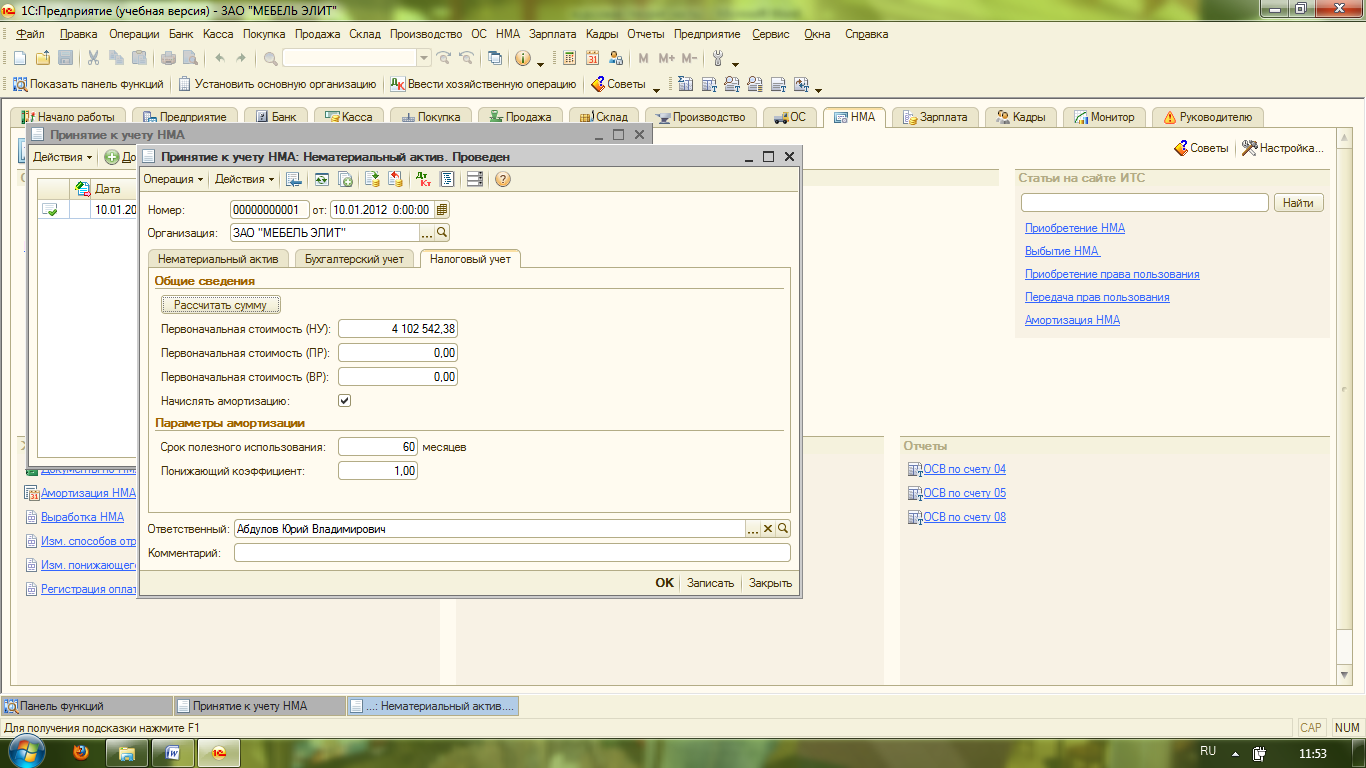Image resolution: width=1366 pixels, height=768 pixels.
Task: Click the Dt/Kt posting result icon
Action: (423, 179)
